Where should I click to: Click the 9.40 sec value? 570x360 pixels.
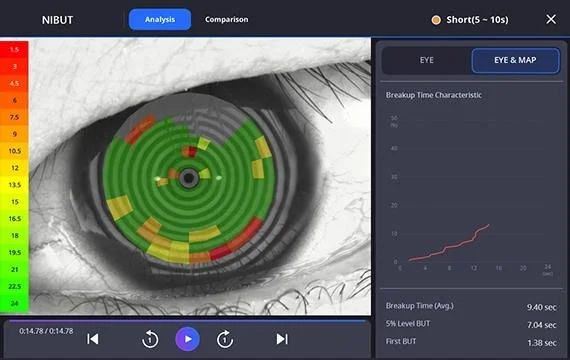(x=542, y=307)
